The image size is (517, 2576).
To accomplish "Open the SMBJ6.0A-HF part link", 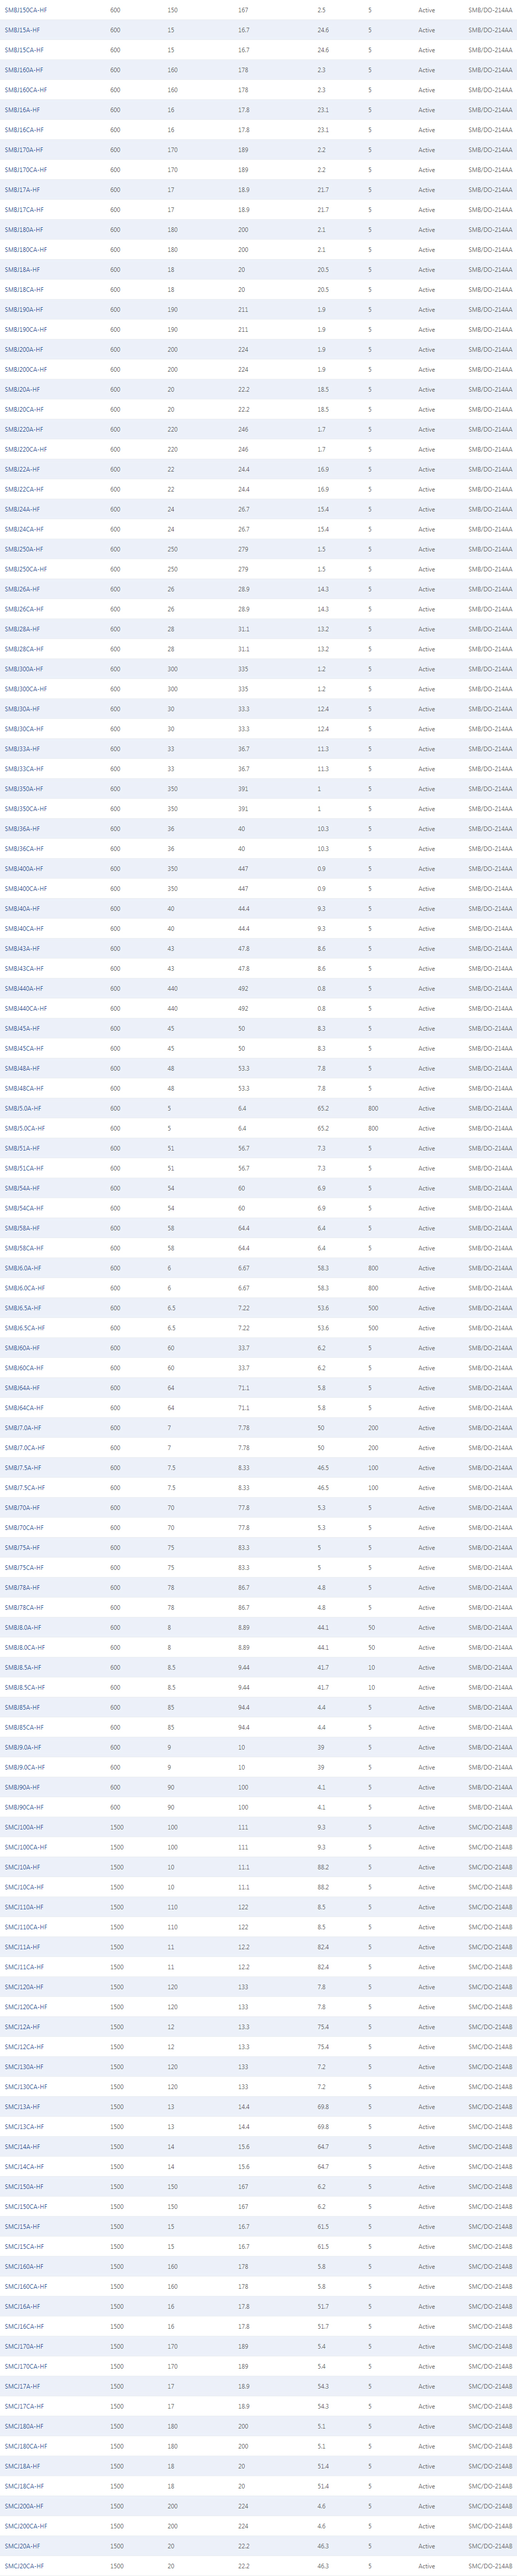I will (x=23, y=1268).
